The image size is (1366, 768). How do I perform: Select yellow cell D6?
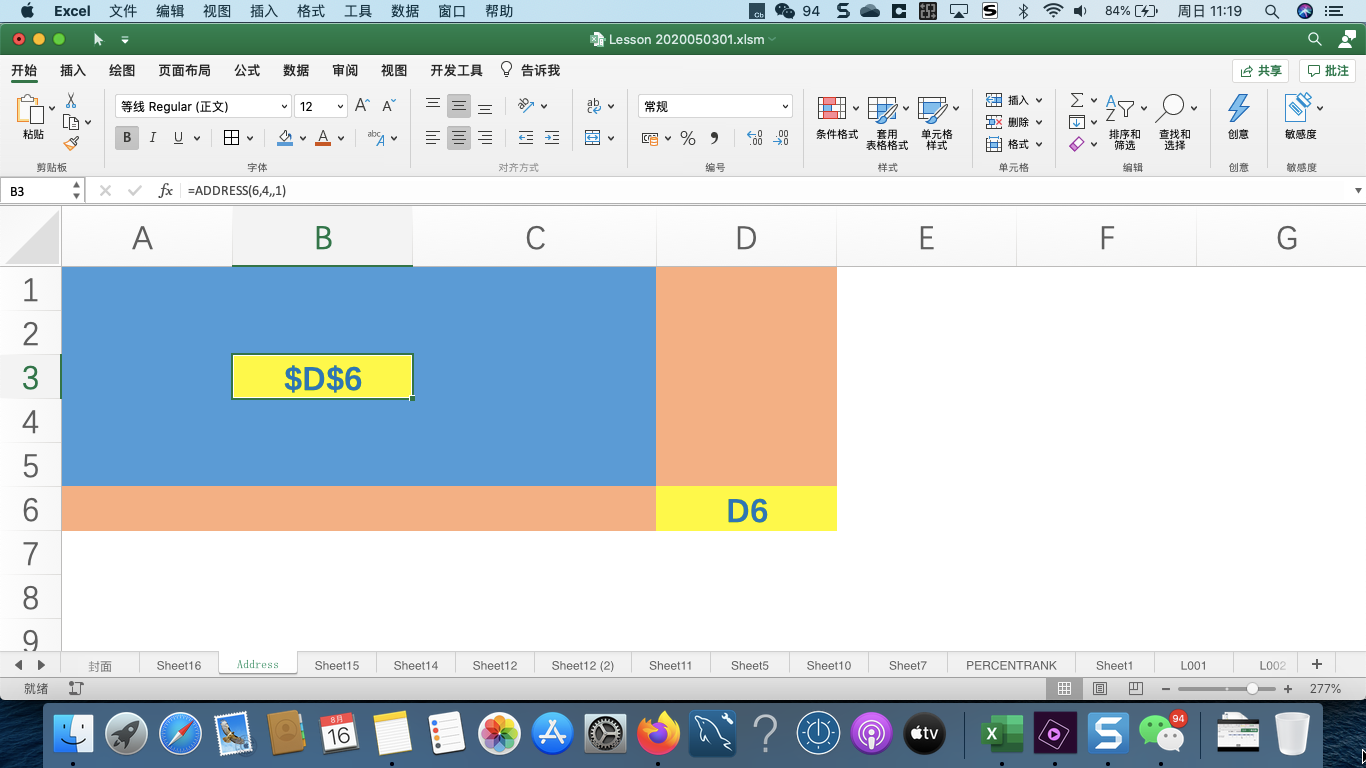click(x=746, y=509)
